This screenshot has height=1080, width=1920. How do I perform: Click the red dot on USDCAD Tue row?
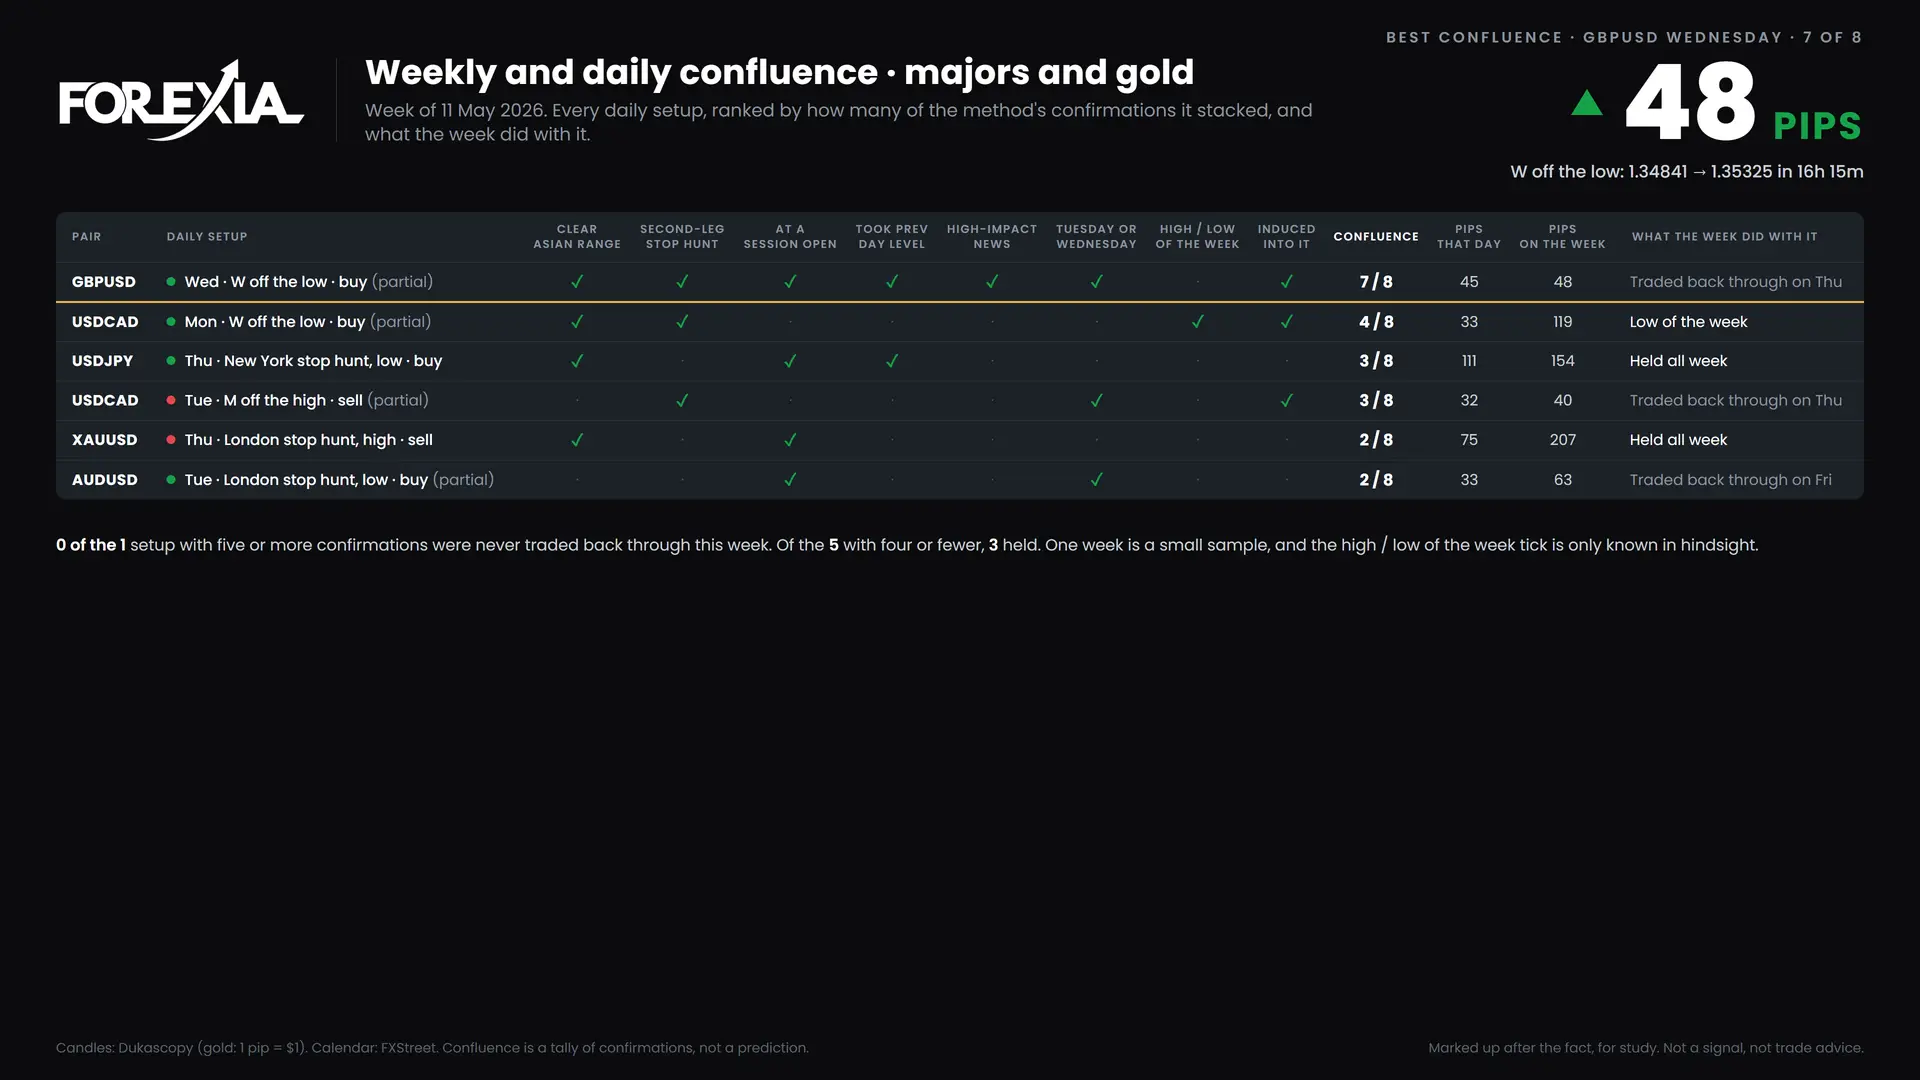pos(171,400)
